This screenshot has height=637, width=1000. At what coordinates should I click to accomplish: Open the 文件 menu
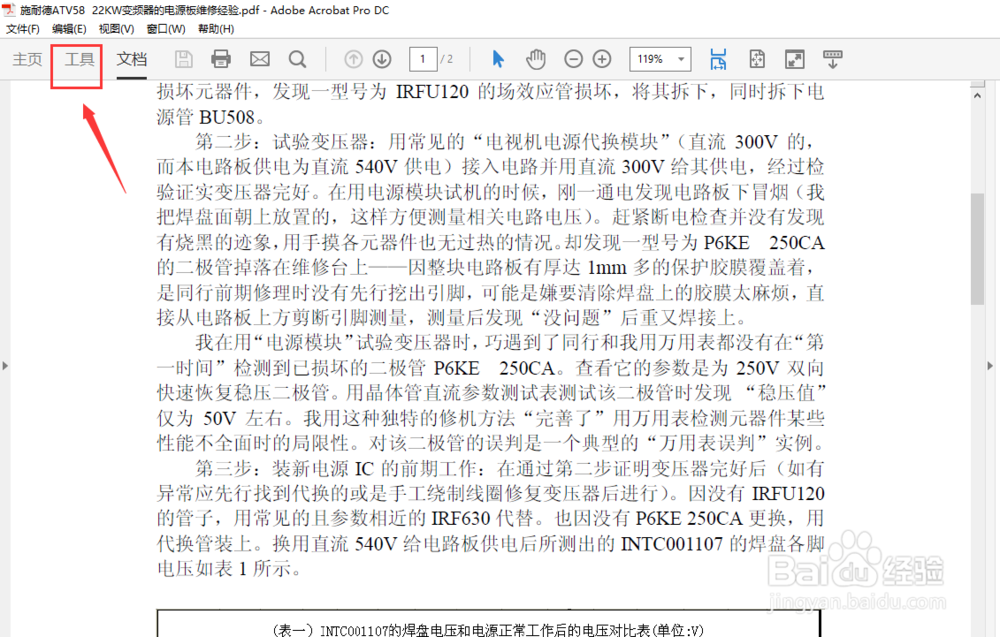(22, 28)
